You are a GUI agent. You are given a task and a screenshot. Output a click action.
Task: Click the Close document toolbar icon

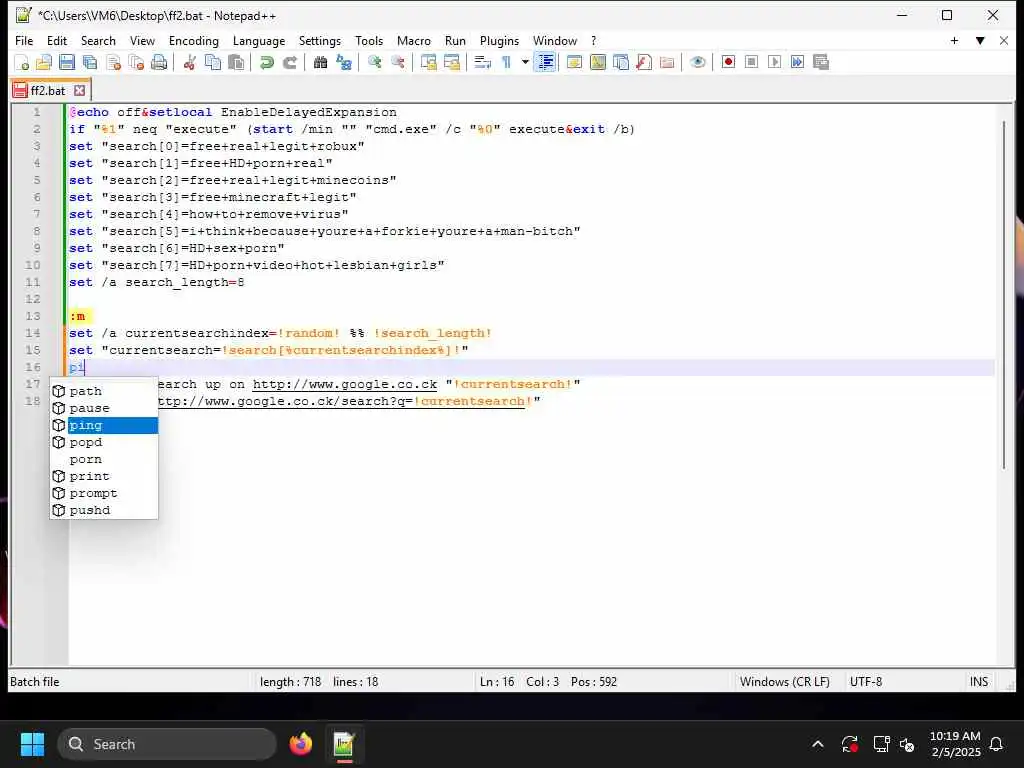click(113, 63)
